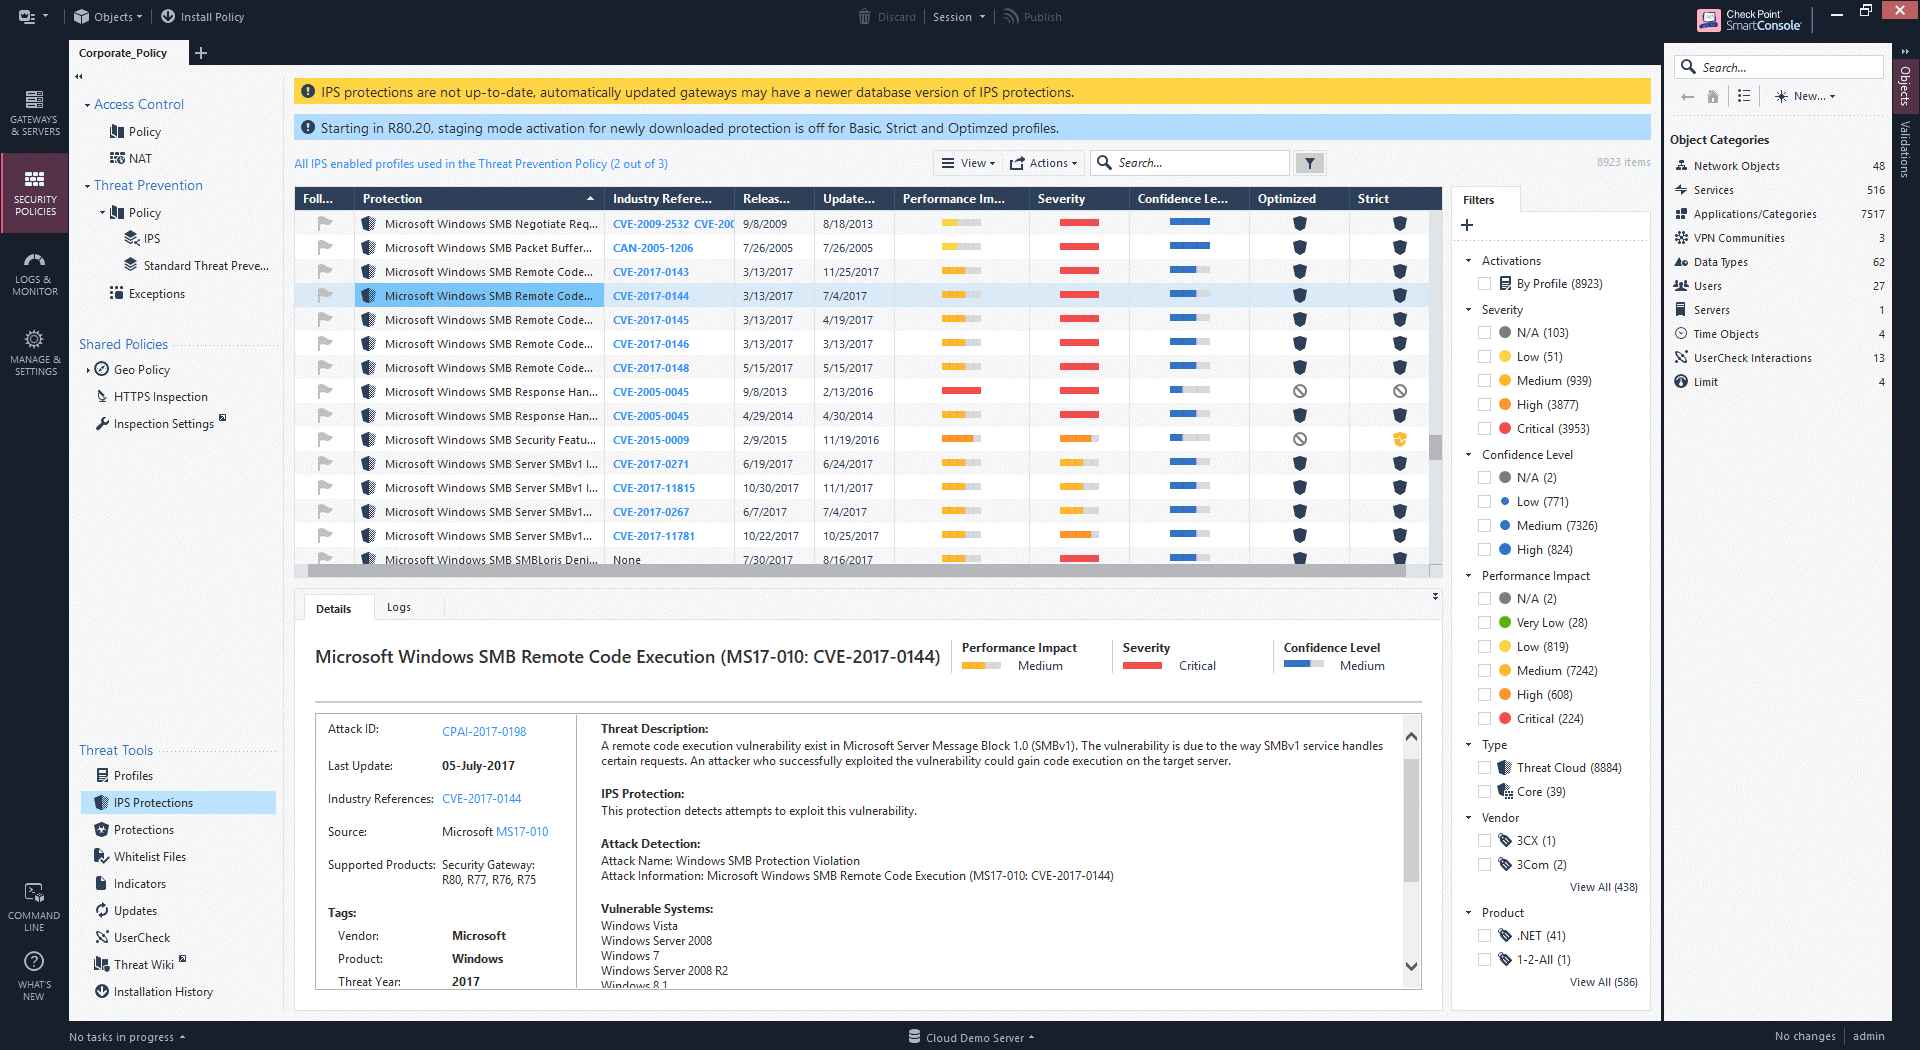This screenshot has width=1920, height=1050.
Task: Open the New... object dropdown
Action: [1805, 96]
